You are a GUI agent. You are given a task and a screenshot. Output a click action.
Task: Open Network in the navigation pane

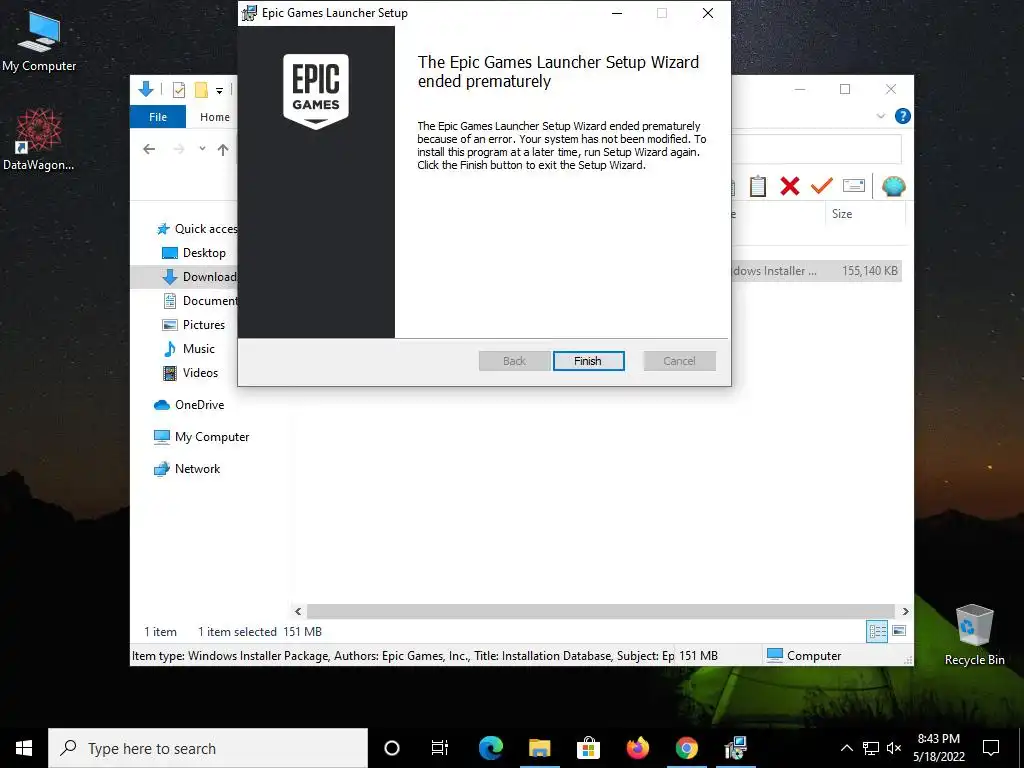pos(187,469)
